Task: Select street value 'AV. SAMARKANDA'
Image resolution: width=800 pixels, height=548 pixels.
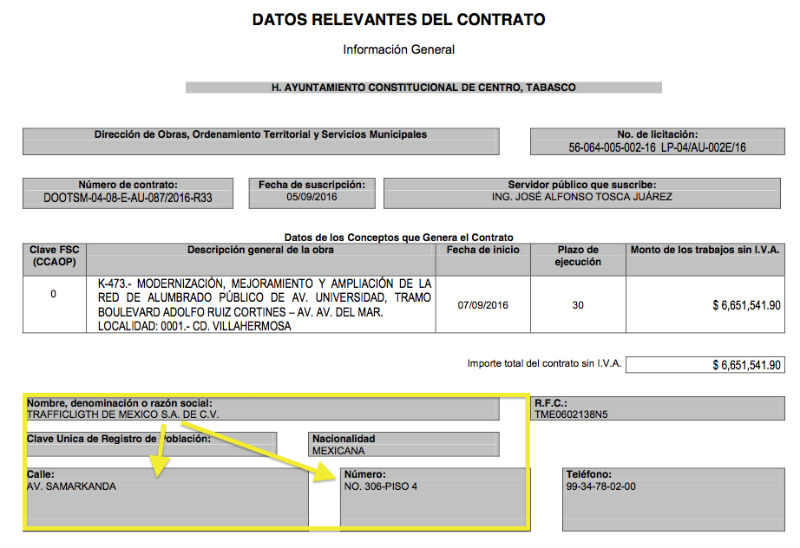Action: tap(71, 486)
